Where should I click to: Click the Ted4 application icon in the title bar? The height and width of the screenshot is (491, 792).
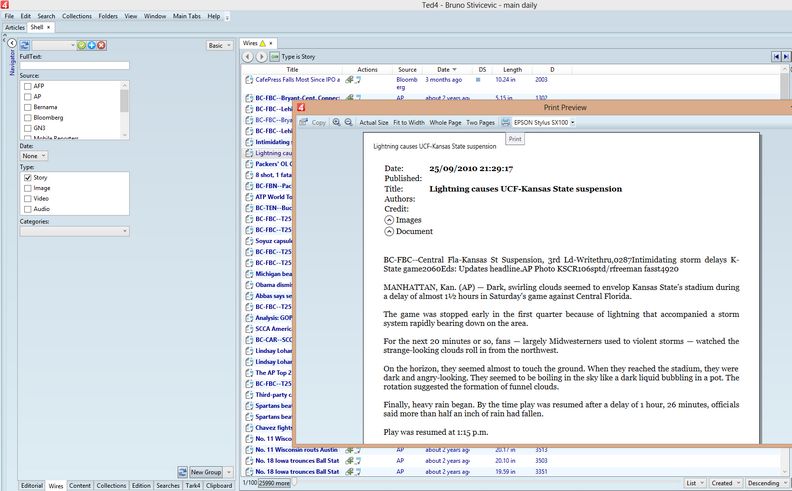tap(5, 5)
